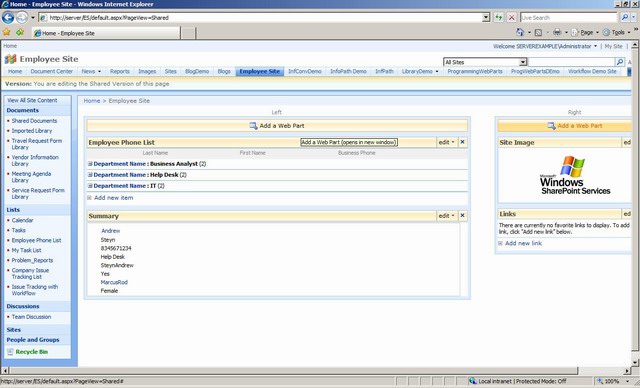Select the Reports navigation tab

pyautogui.click(x=120, y=71)
